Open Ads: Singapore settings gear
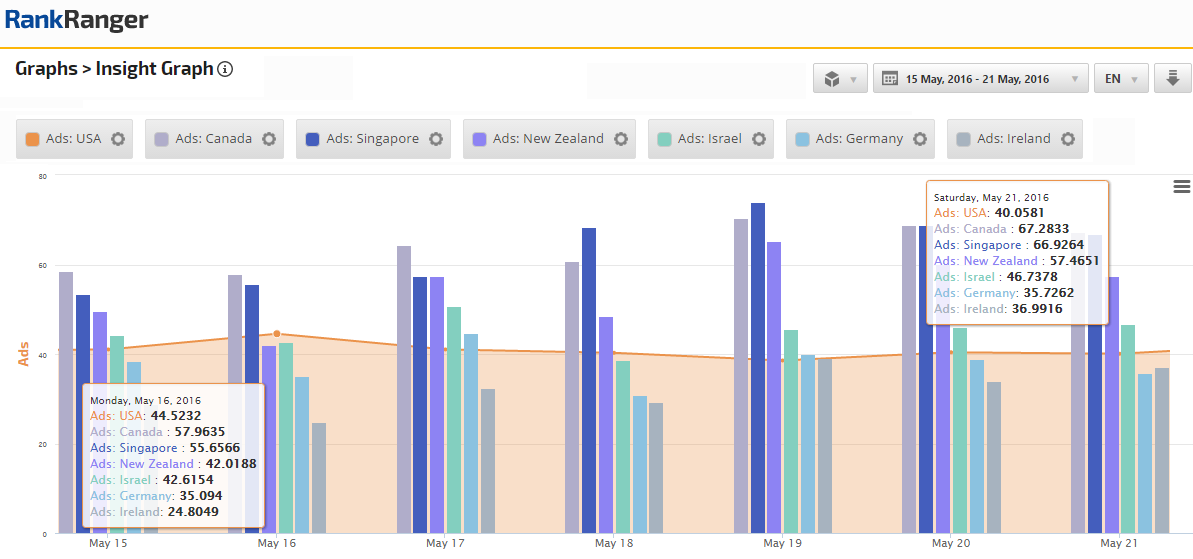 pos(435,139)
